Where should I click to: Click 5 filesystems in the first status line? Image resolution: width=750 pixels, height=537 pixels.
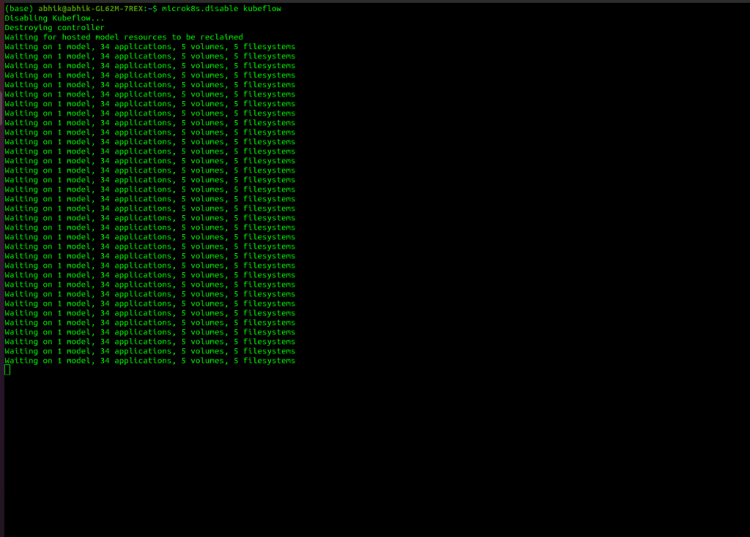pyautogui.click(x=264, y=46)
